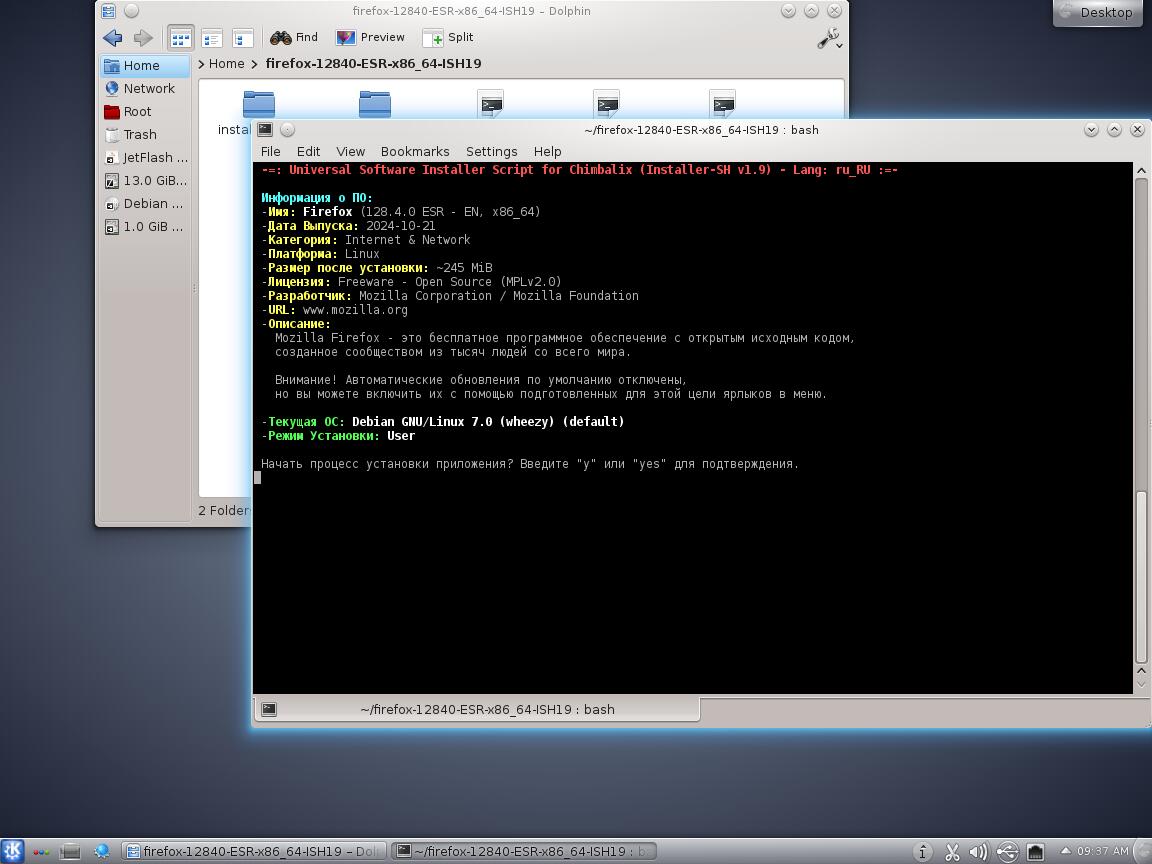Switch Dolphin to Details view mode

coord(212,38)
